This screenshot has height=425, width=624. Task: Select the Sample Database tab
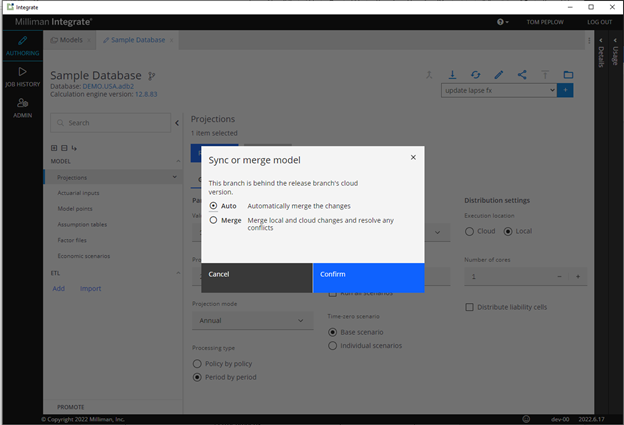click(x=139, y=40)
